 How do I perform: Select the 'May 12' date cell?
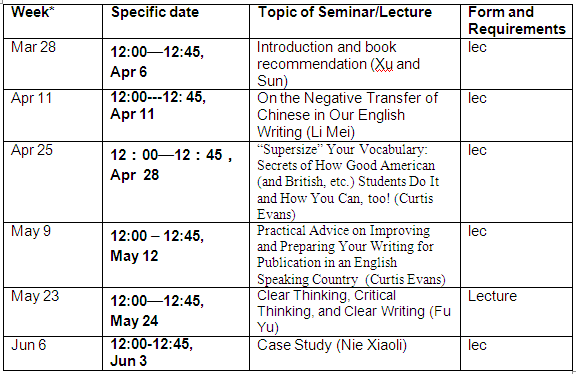click(176, 255)
